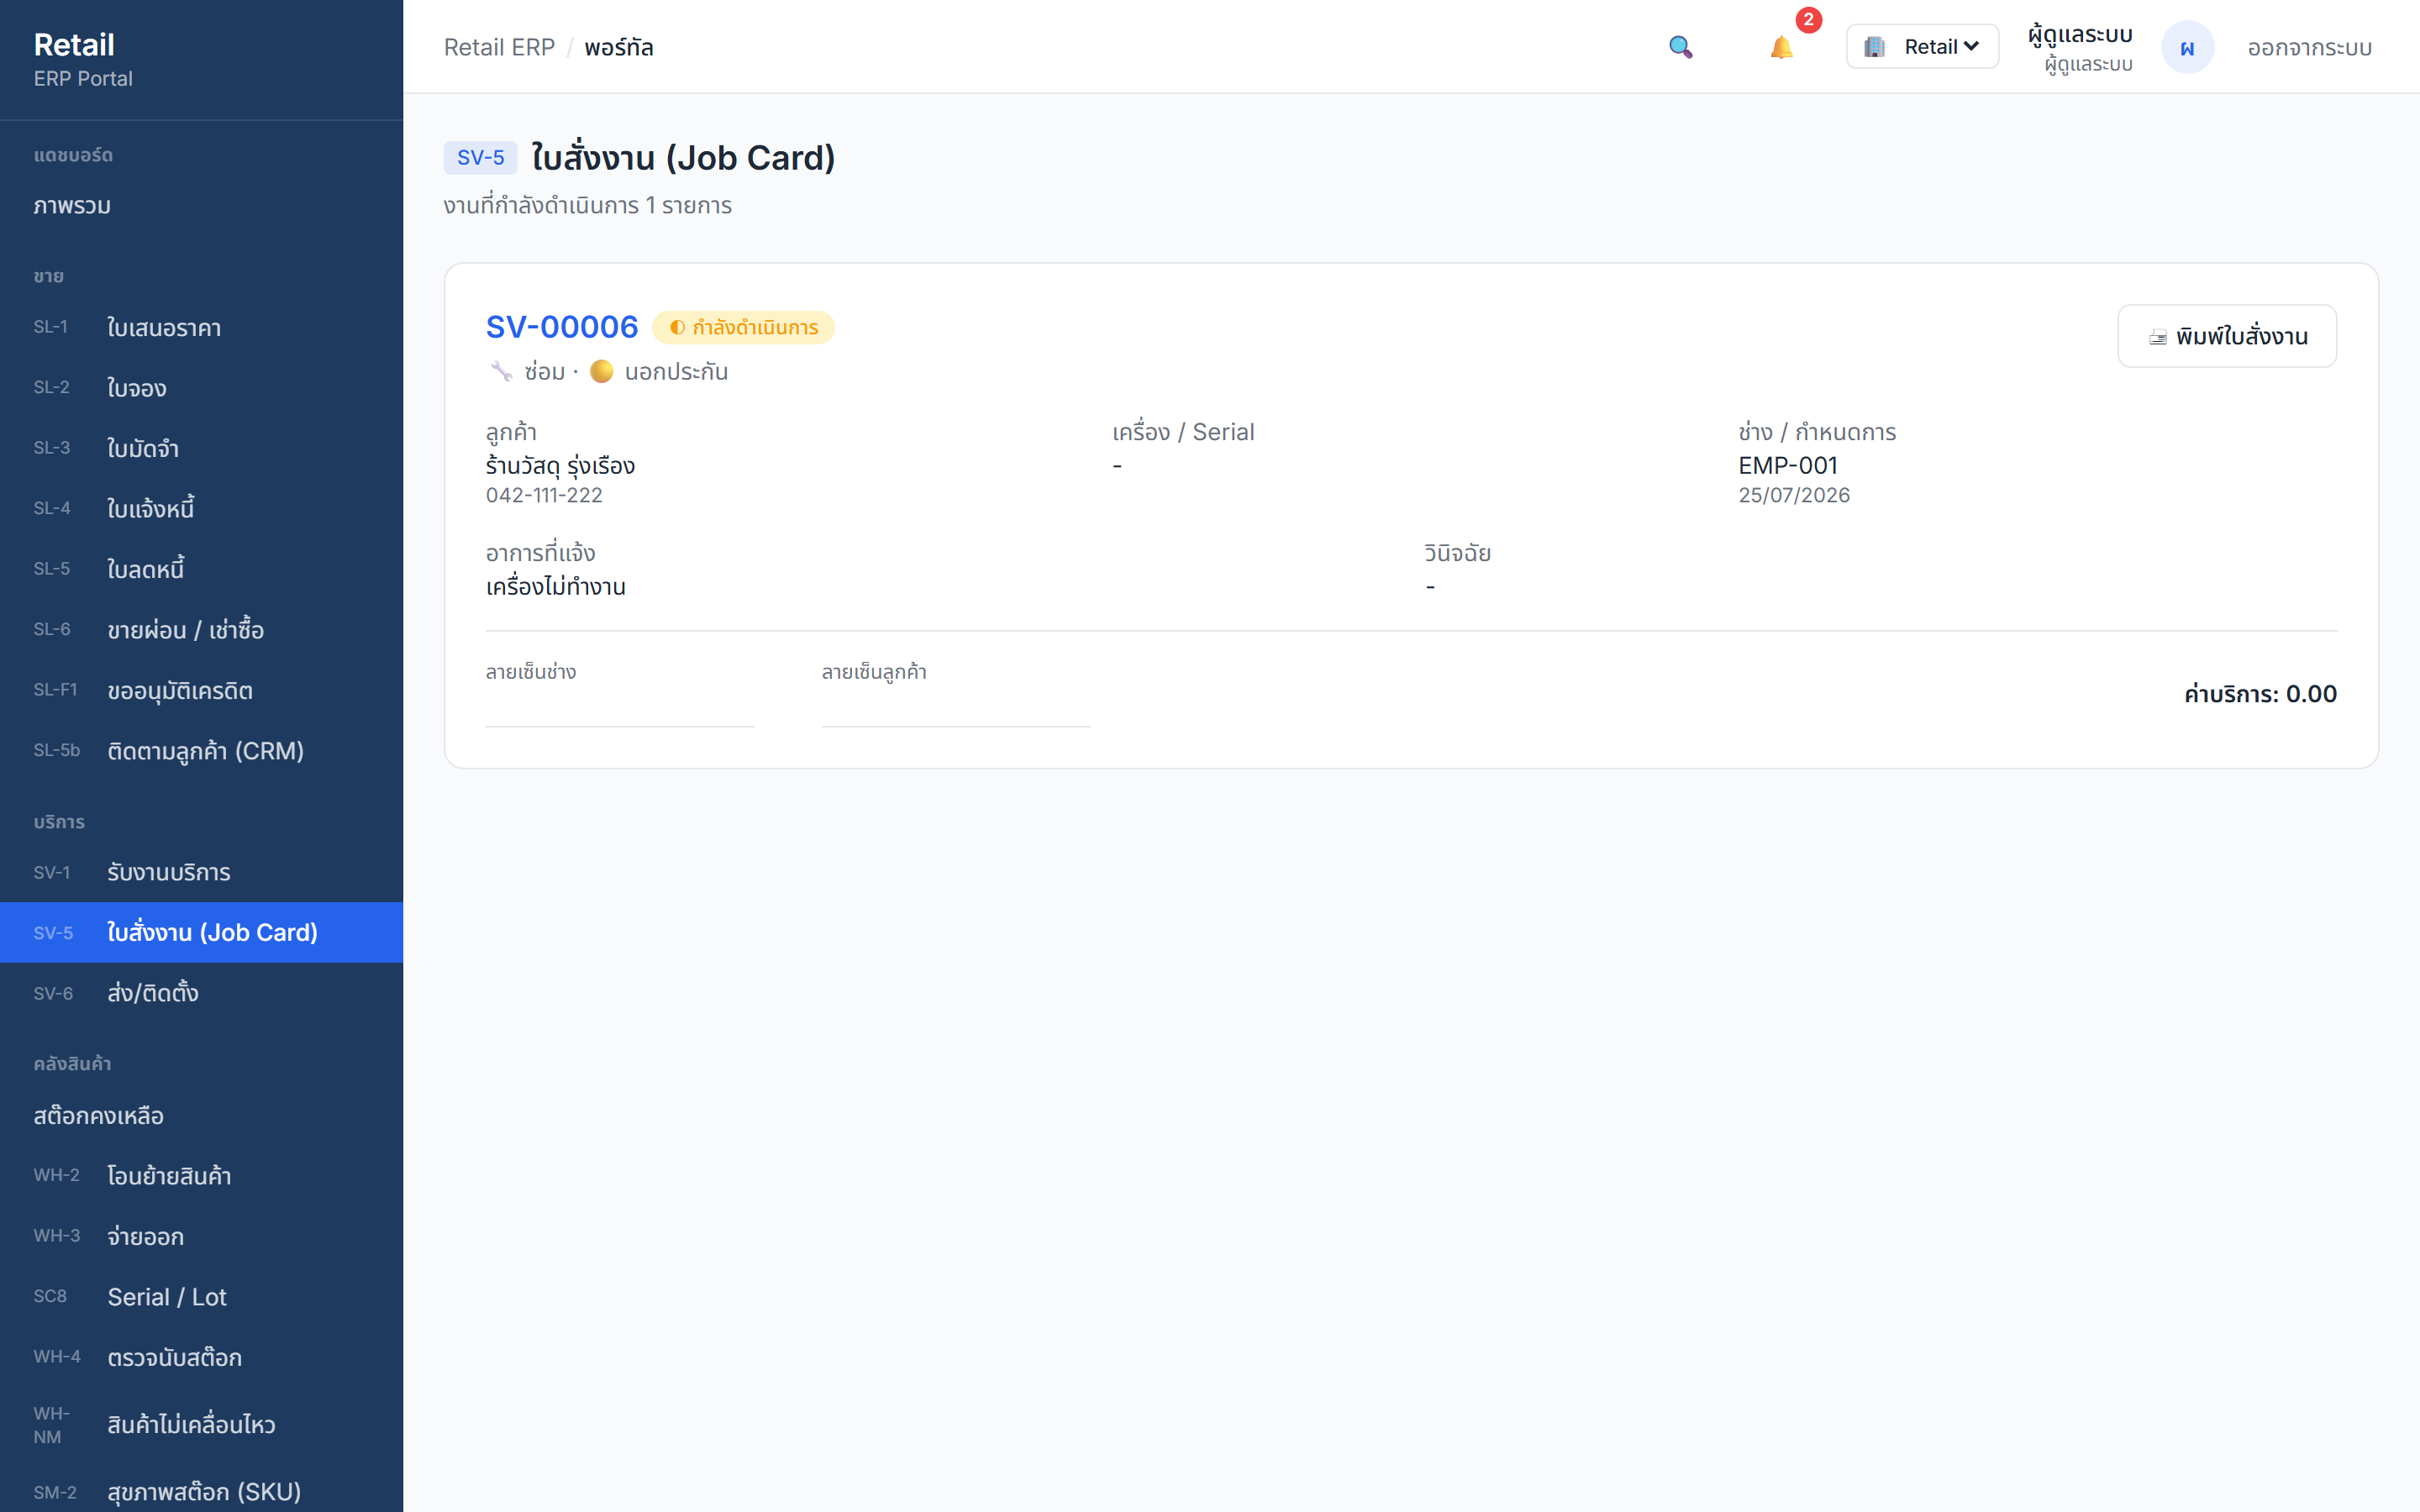
Task: Go to Retail ERP breadcrumb
Action: [x=499, y=47]
